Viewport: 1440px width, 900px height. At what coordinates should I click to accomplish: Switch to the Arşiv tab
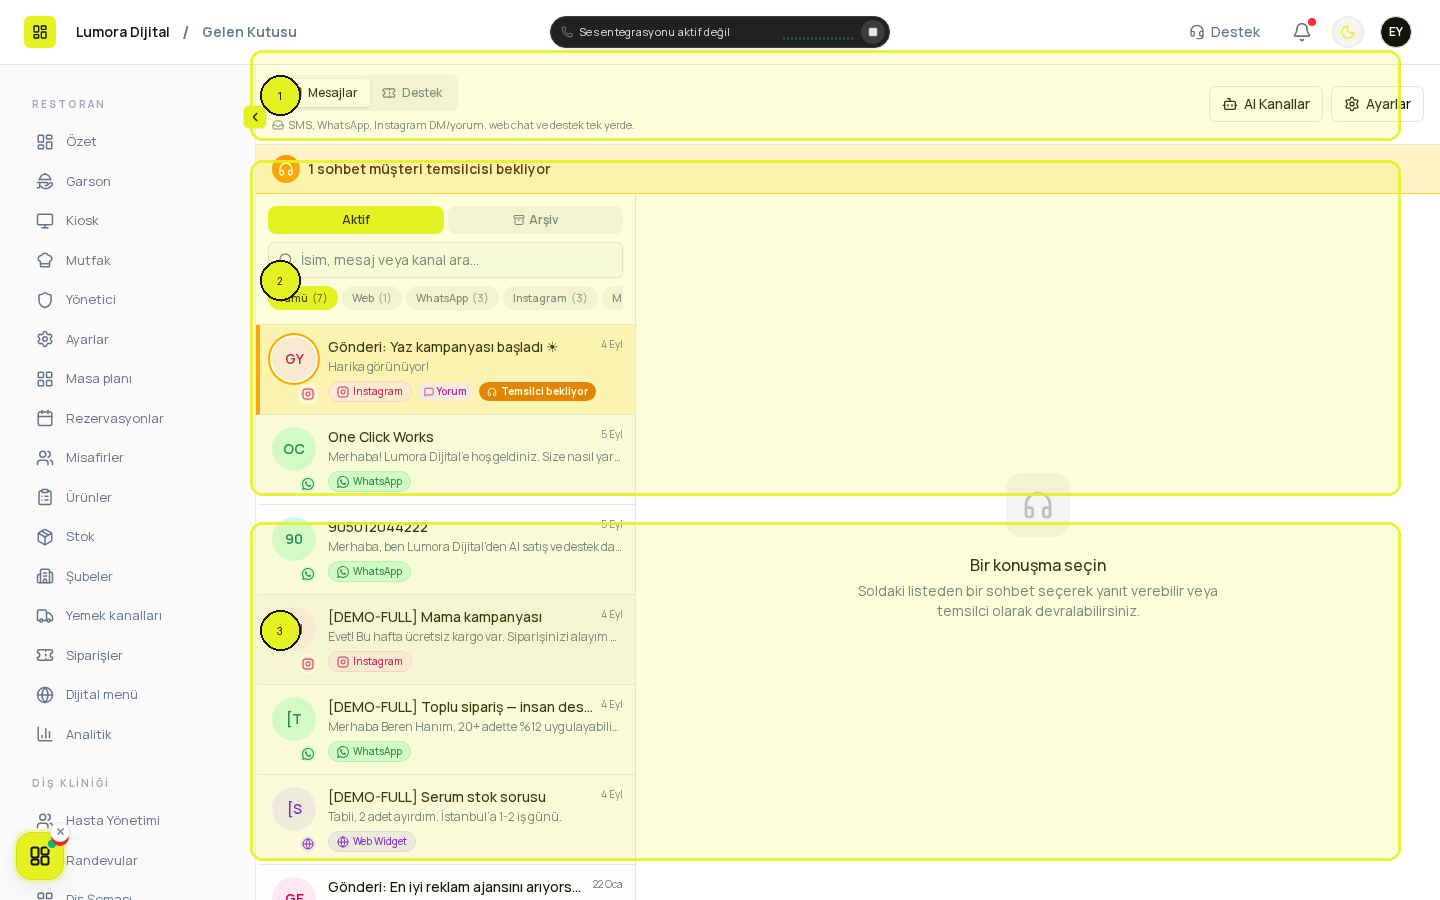coord(535,220)
